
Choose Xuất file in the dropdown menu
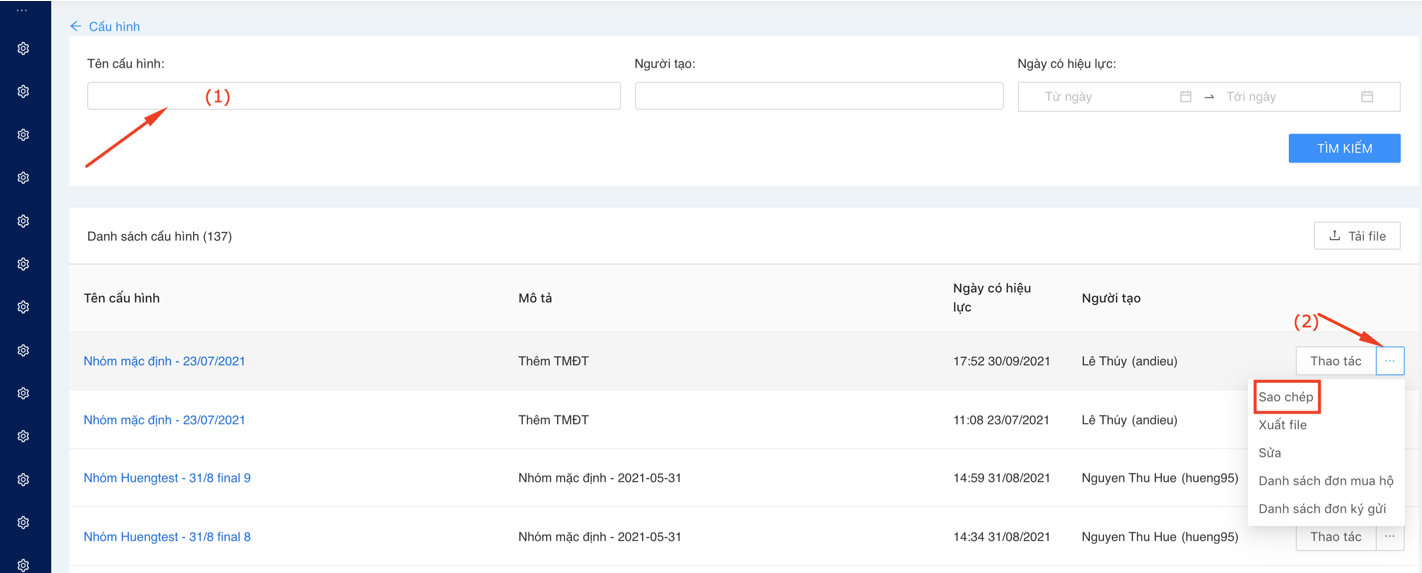pos(1282,425)
